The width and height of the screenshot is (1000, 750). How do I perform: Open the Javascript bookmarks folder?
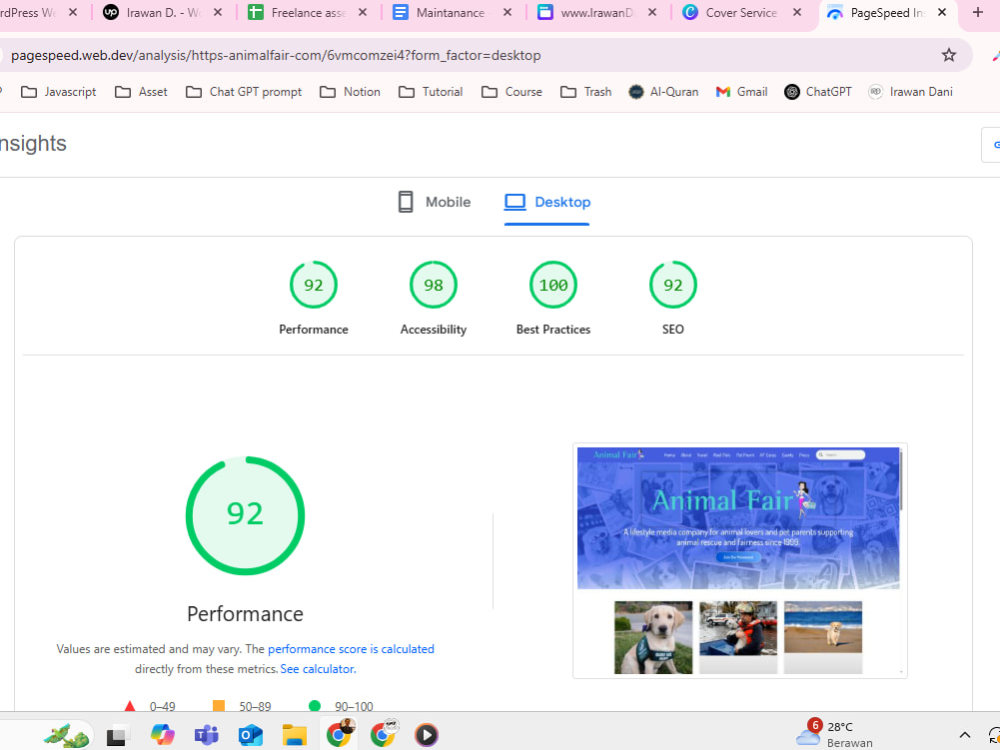tap(59, 92)
